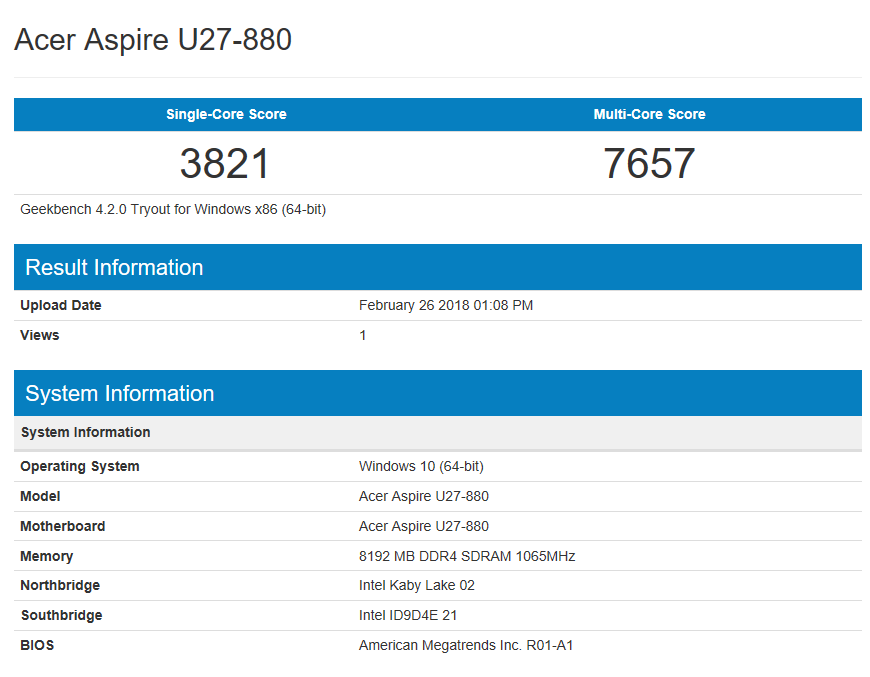Select the "Model" row label
Image resolution: width=870 pixels, height=677 pixels.
40,496
